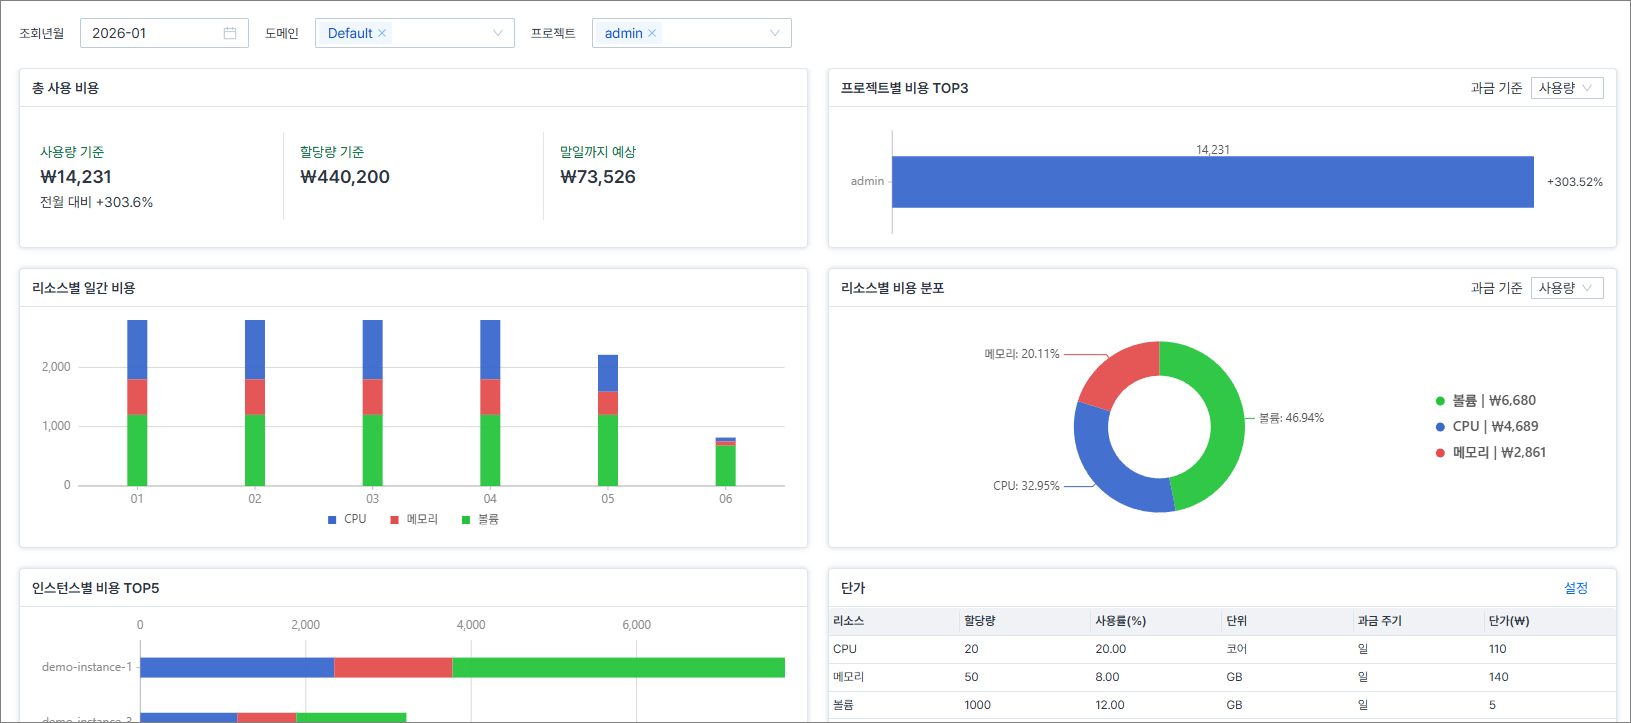Select the CPU row in unit price table

click(x=1222, y=649)
